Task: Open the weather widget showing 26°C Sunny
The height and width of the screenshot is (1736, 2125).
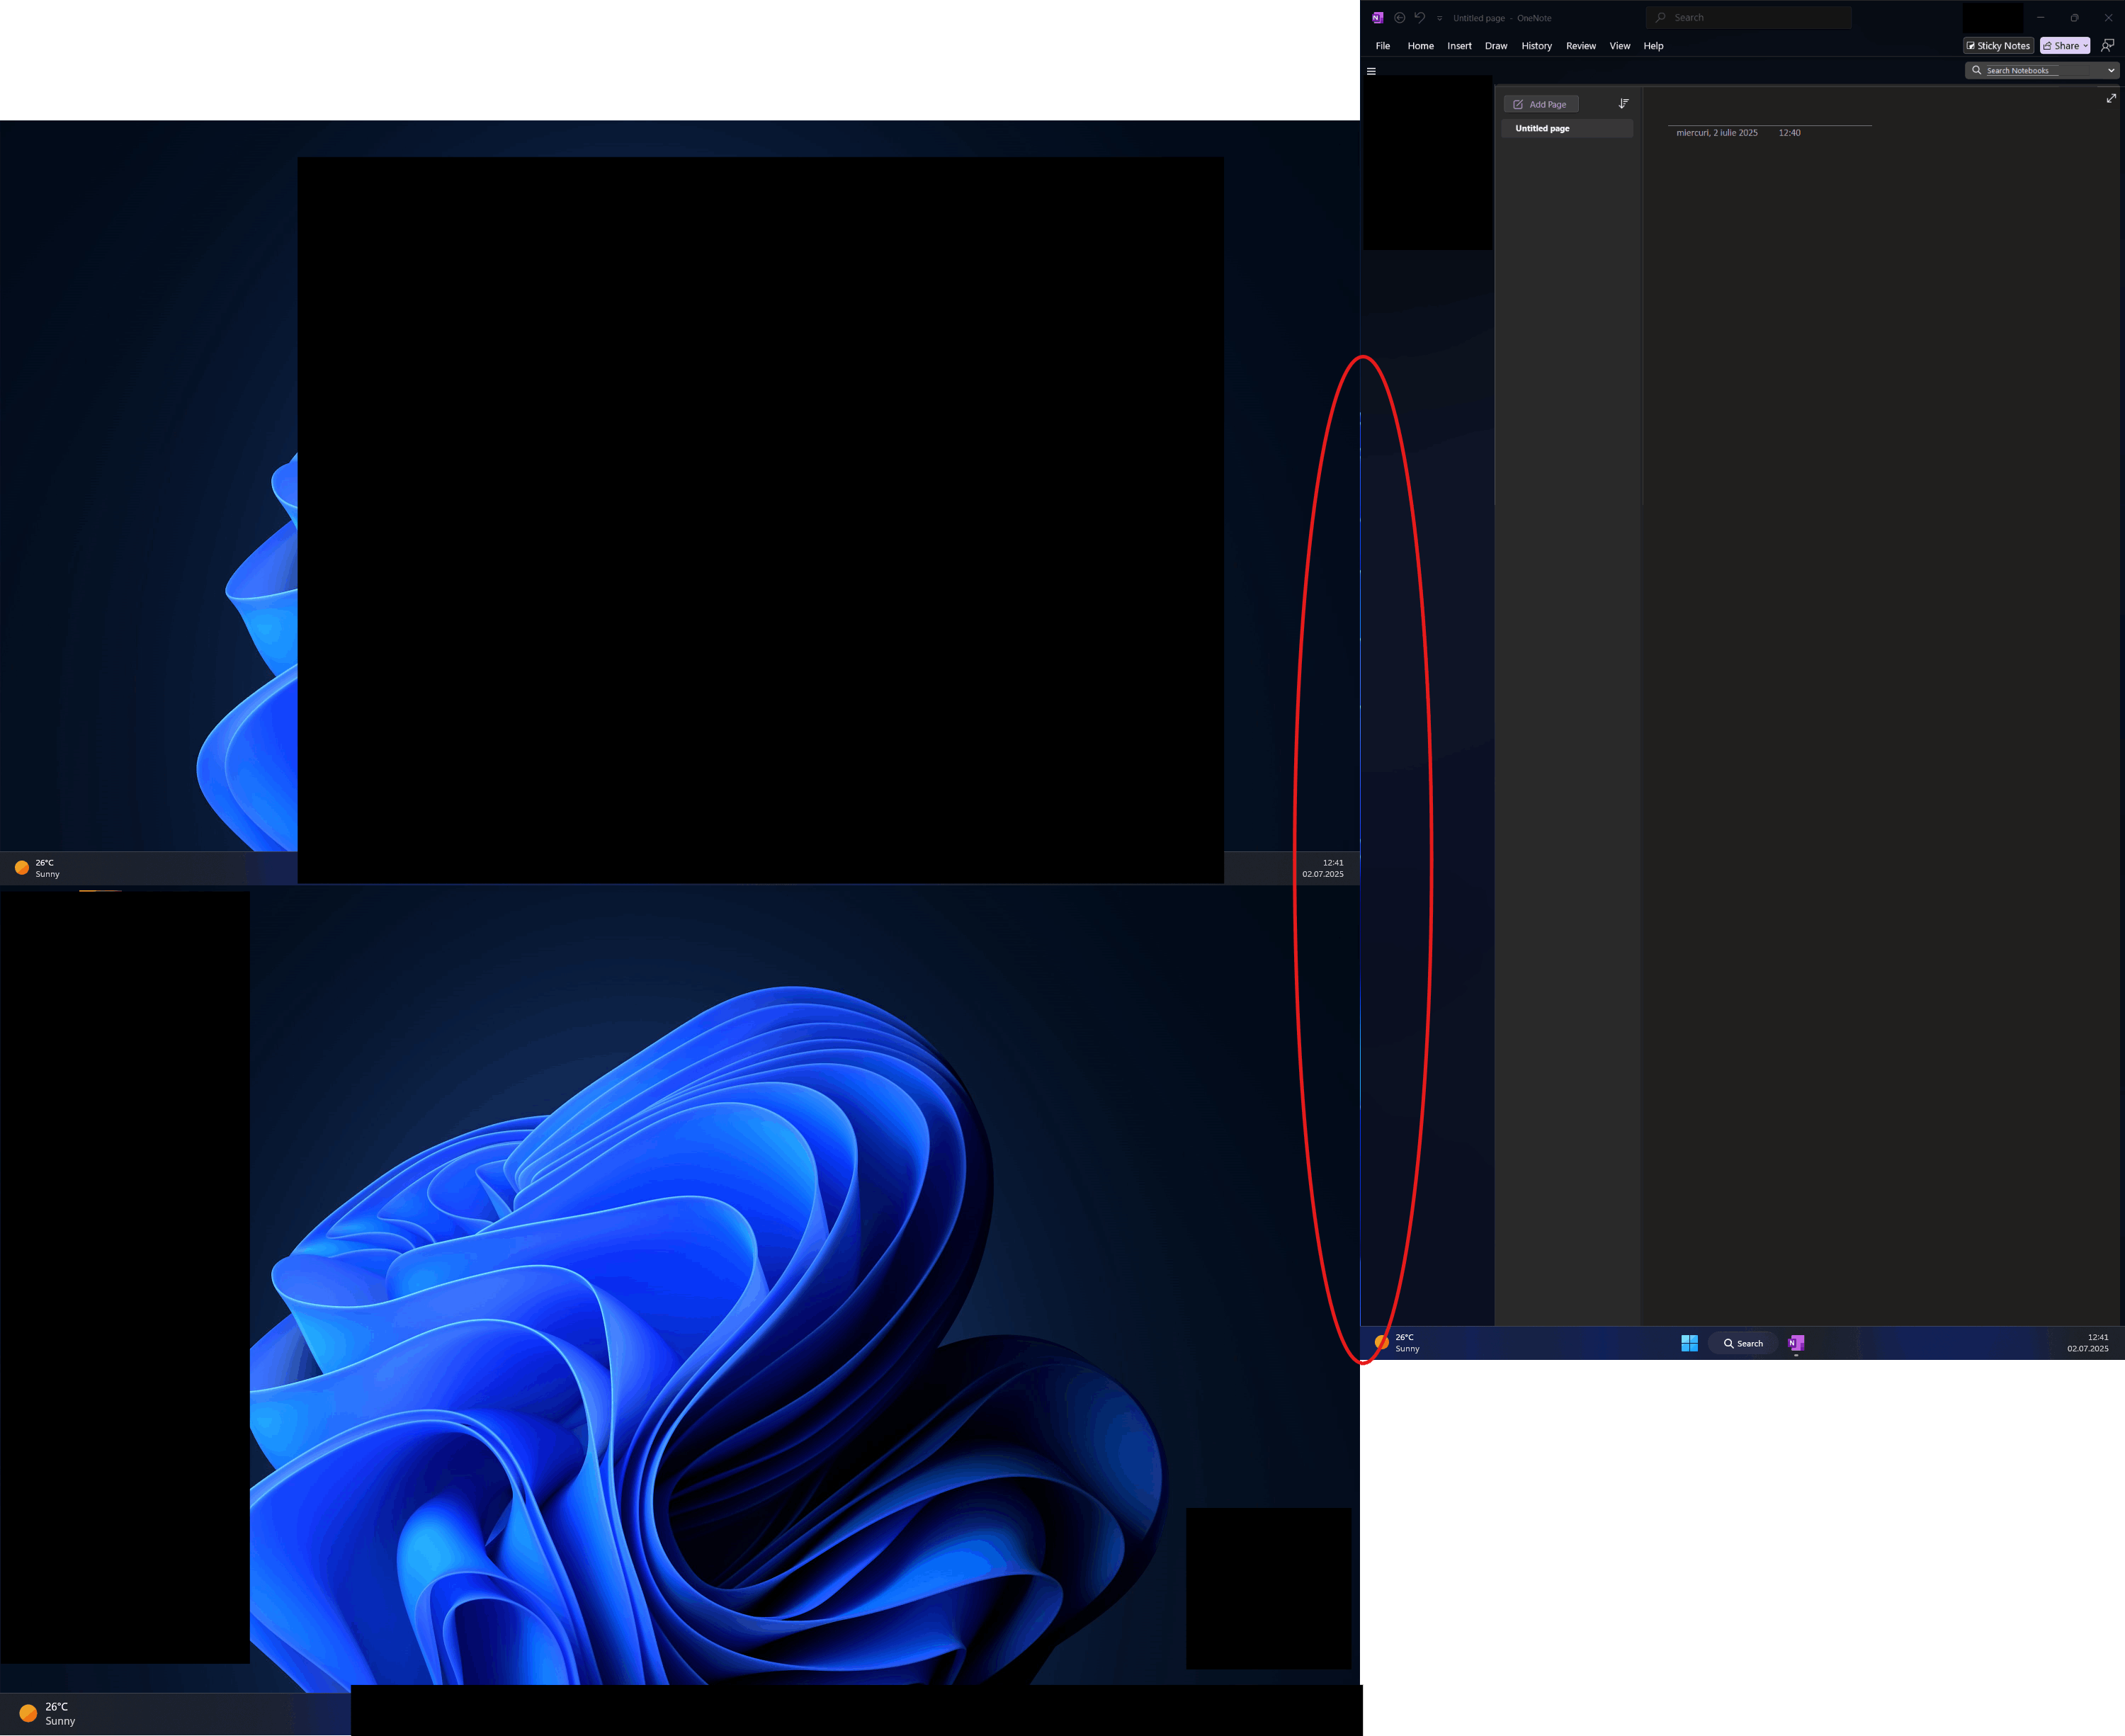Action: (x=1397, y=1343)
